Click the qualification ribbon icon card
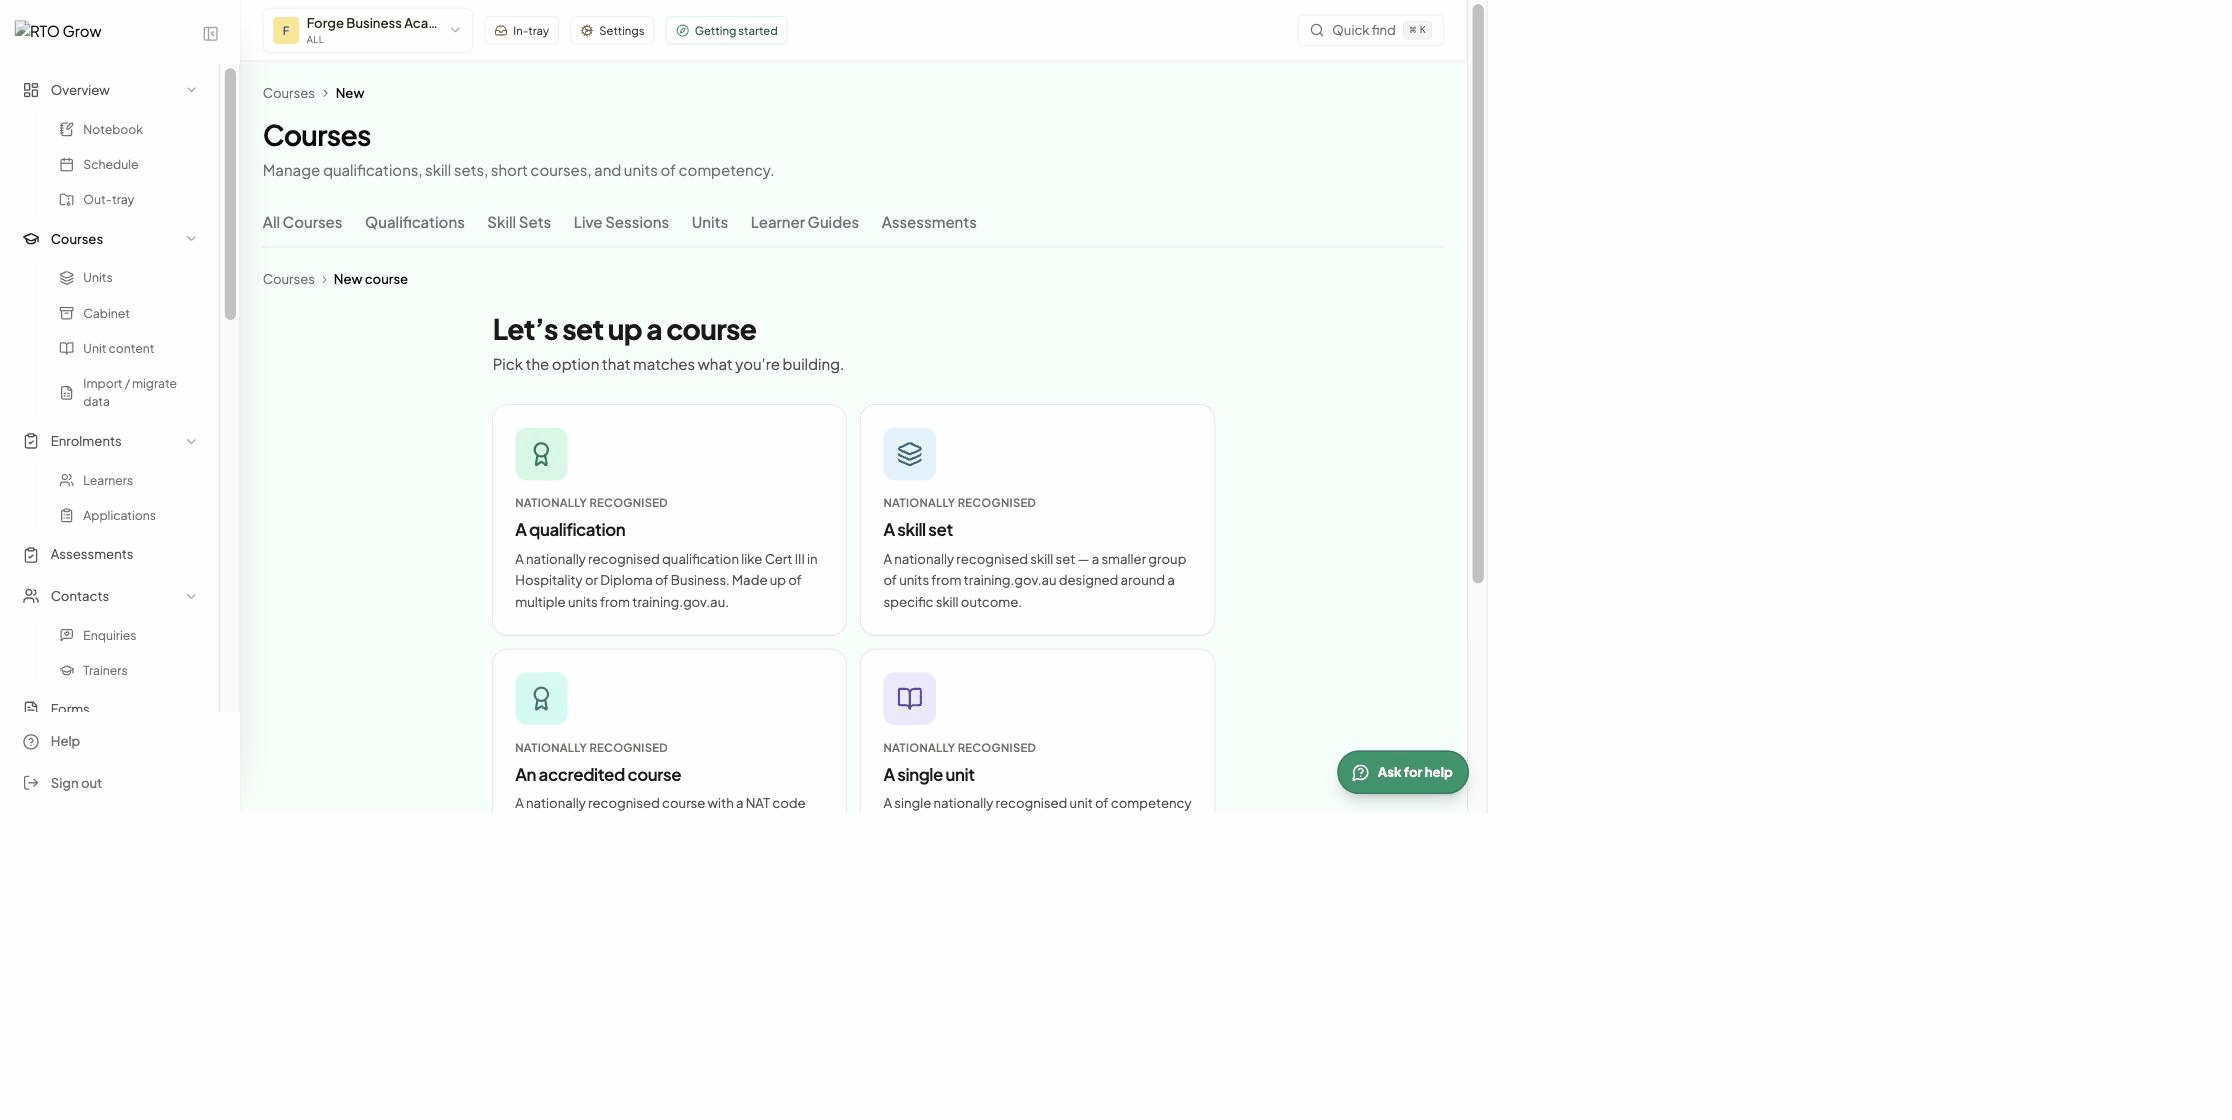This screenshot has width=2232, height=1120. (541, 454)
